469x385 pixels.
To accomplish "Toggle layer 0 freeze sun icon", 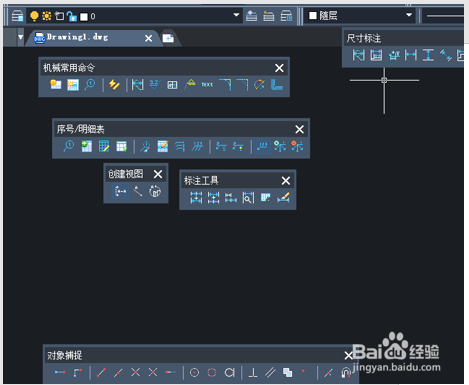I will pyautogui.click(x=47, y=16).
